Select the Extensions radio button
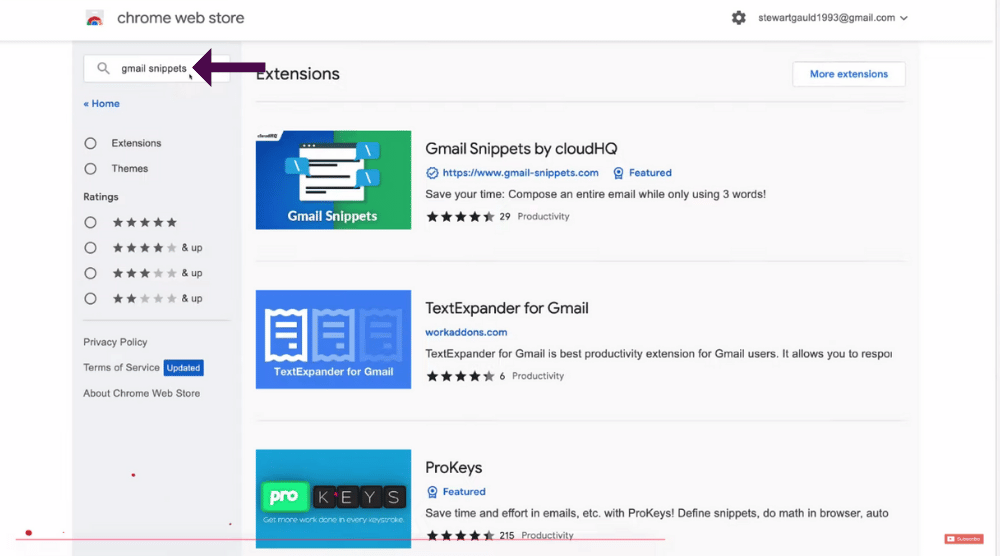Viewport: 1000px width, 556px height. point(91,143)
